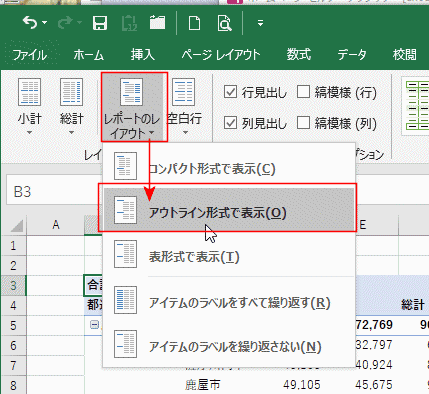Select row 5 header
Viewport: 429px width, 394px height.
(x=13, y=326)
